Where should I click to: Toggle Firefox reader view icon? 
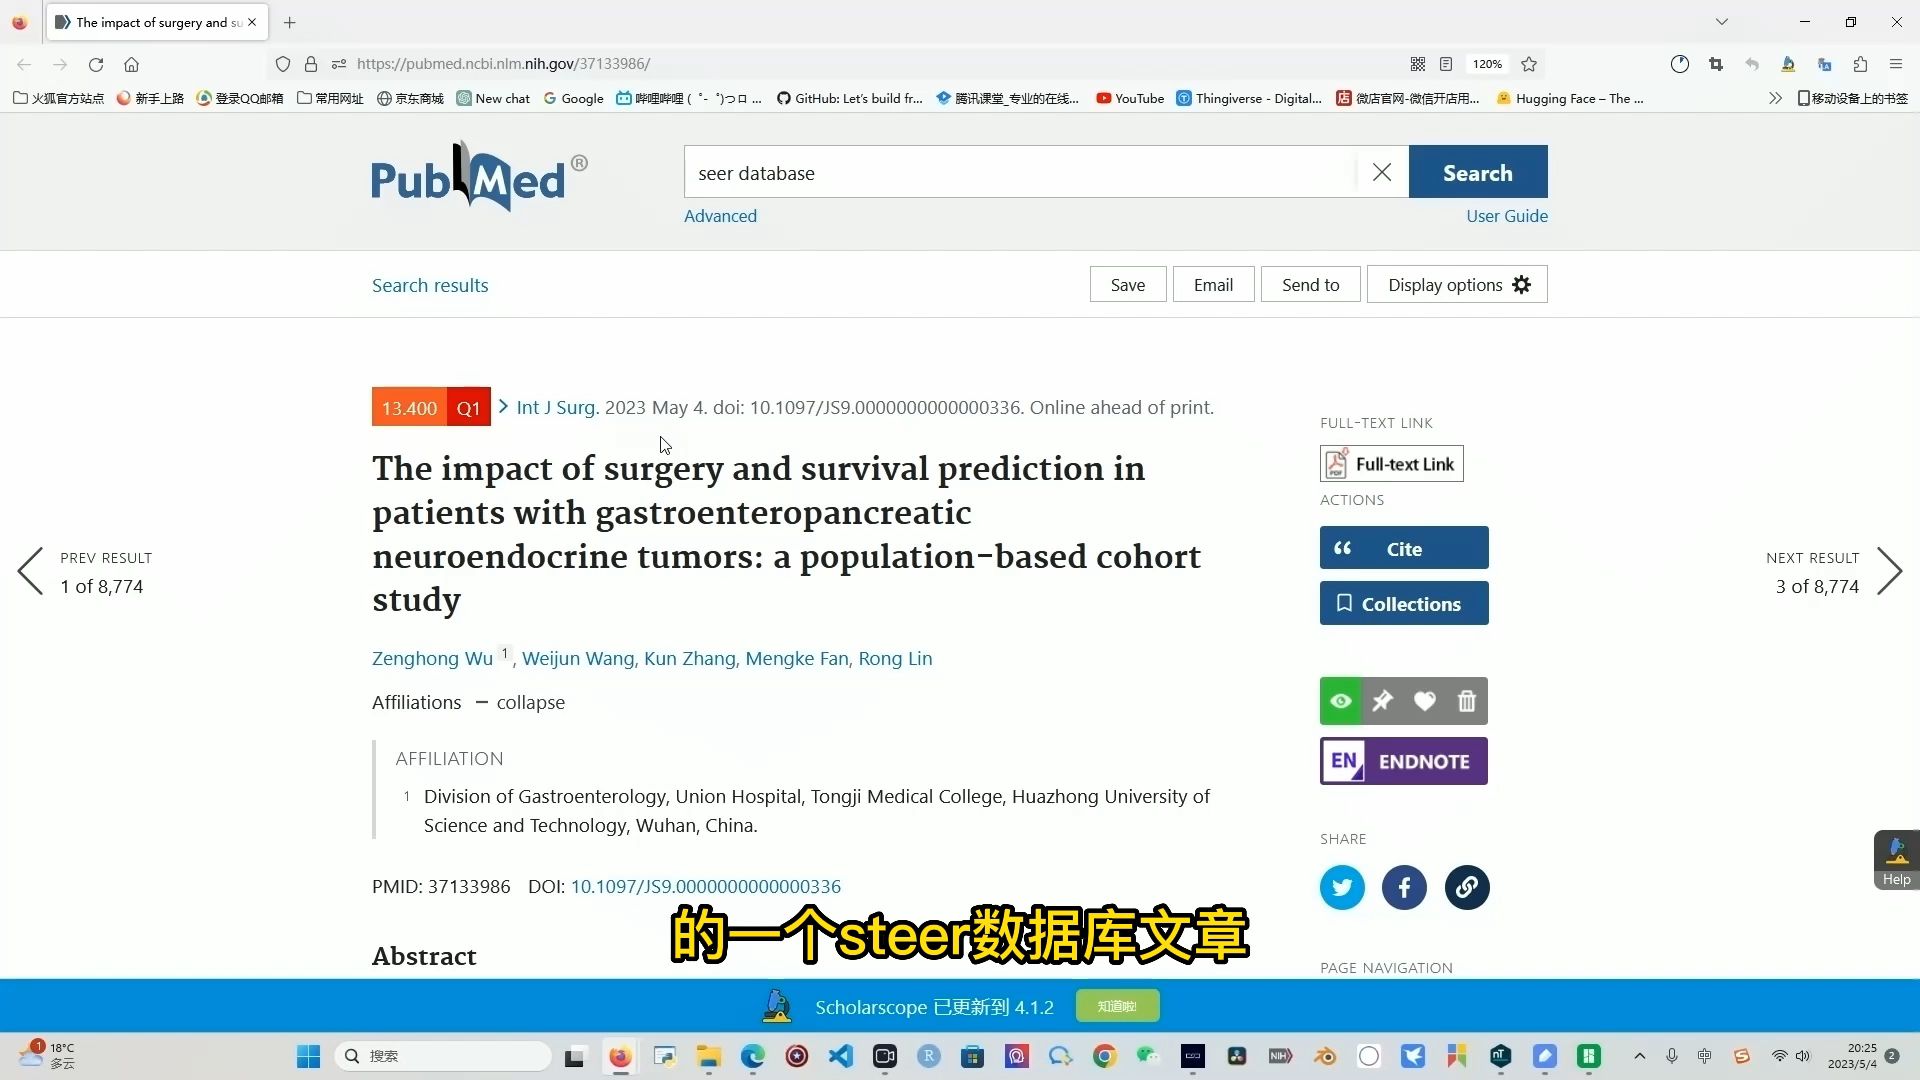coord(1446,64)
